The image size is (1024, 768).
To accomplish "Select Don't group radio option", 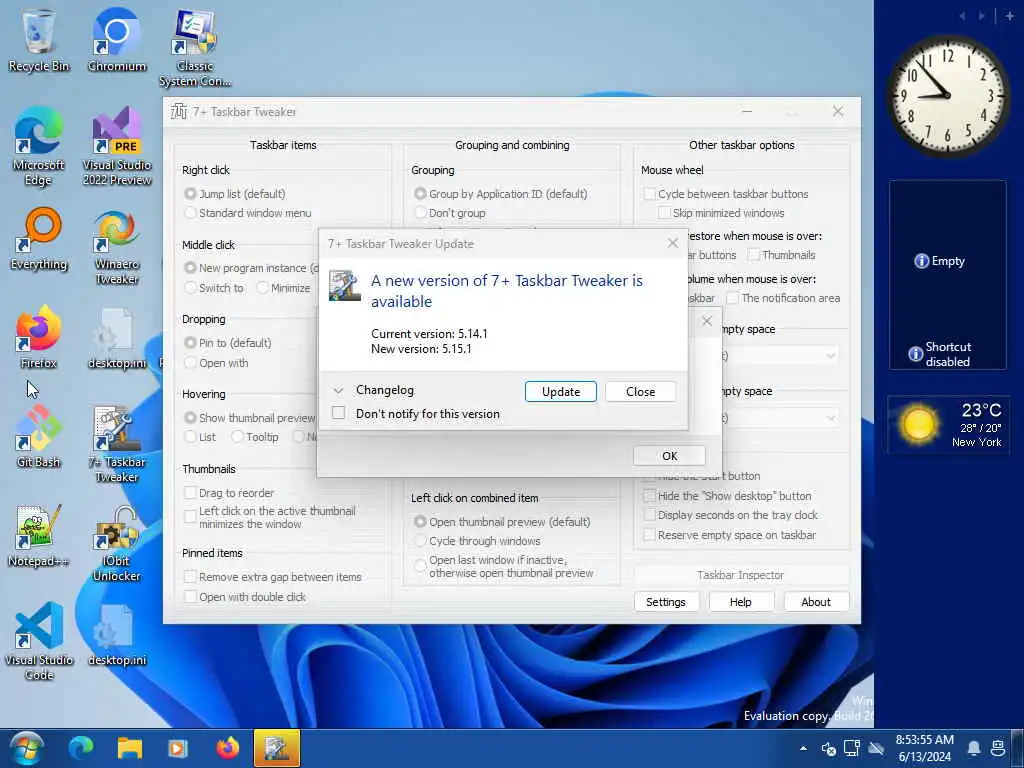I will tap(420, 213).
